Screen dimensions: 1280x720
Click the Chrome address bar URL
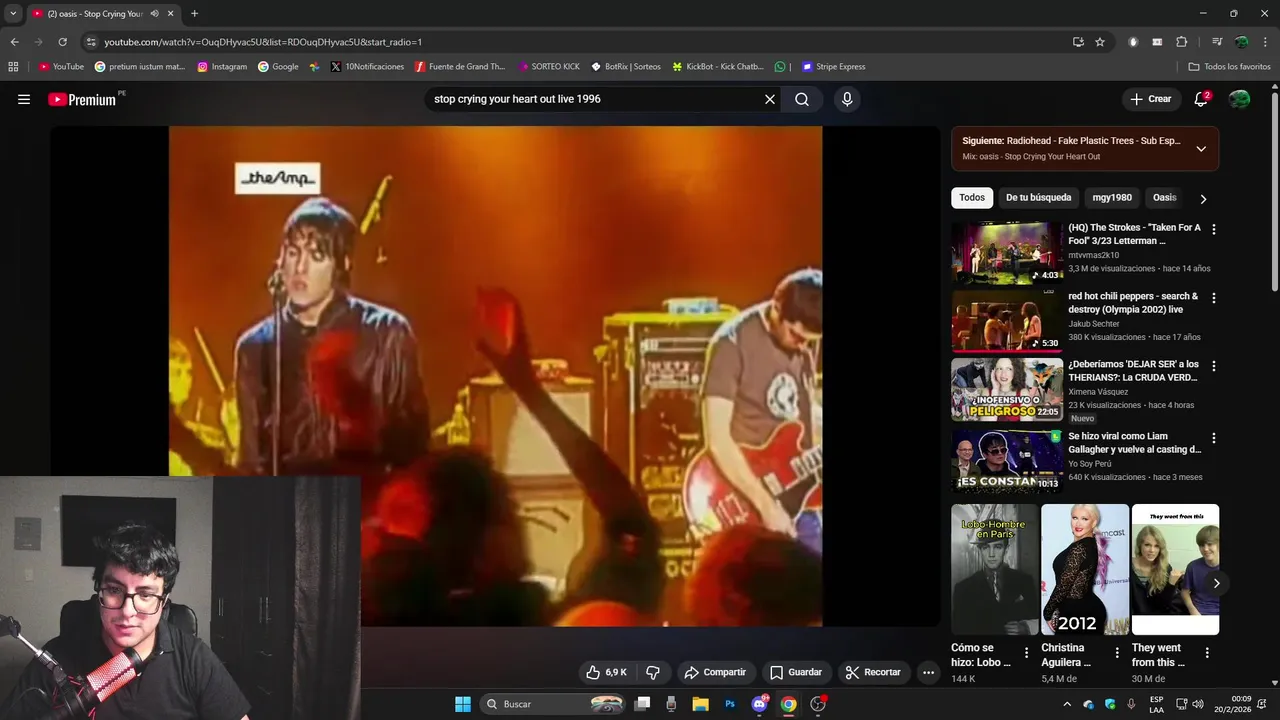263,42
